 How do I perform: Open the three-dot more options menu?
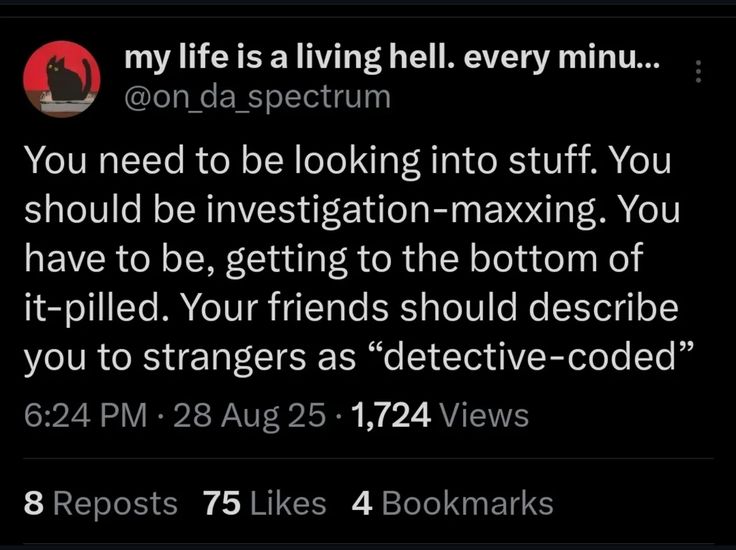pyautogui.click(x=699, y=72)
